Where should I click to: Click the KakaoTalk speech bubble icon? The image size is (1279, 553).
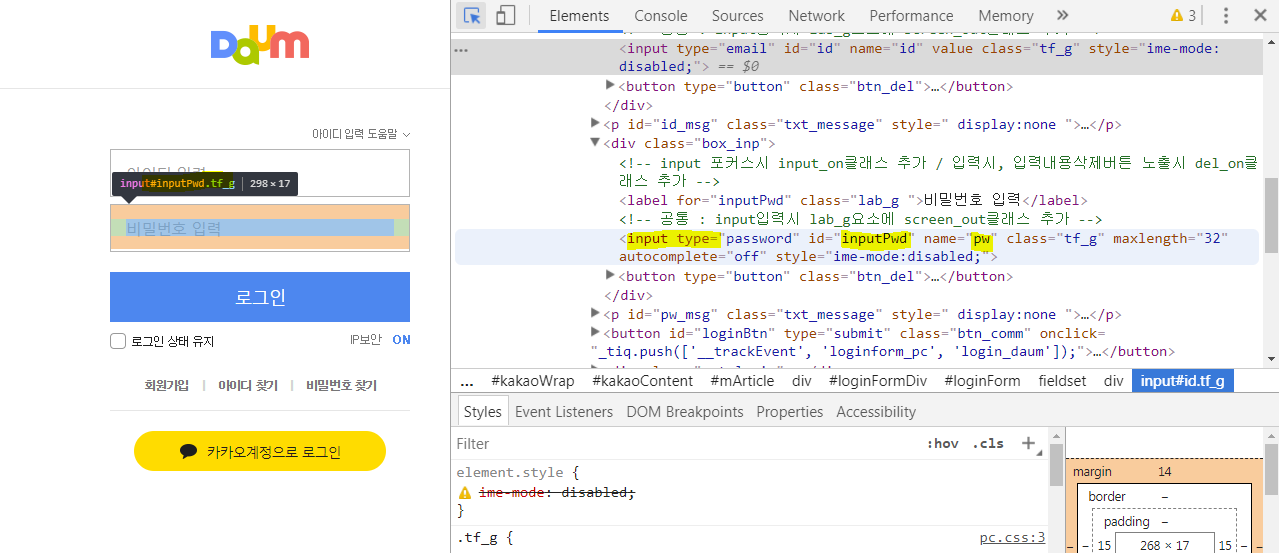point(189,451)
